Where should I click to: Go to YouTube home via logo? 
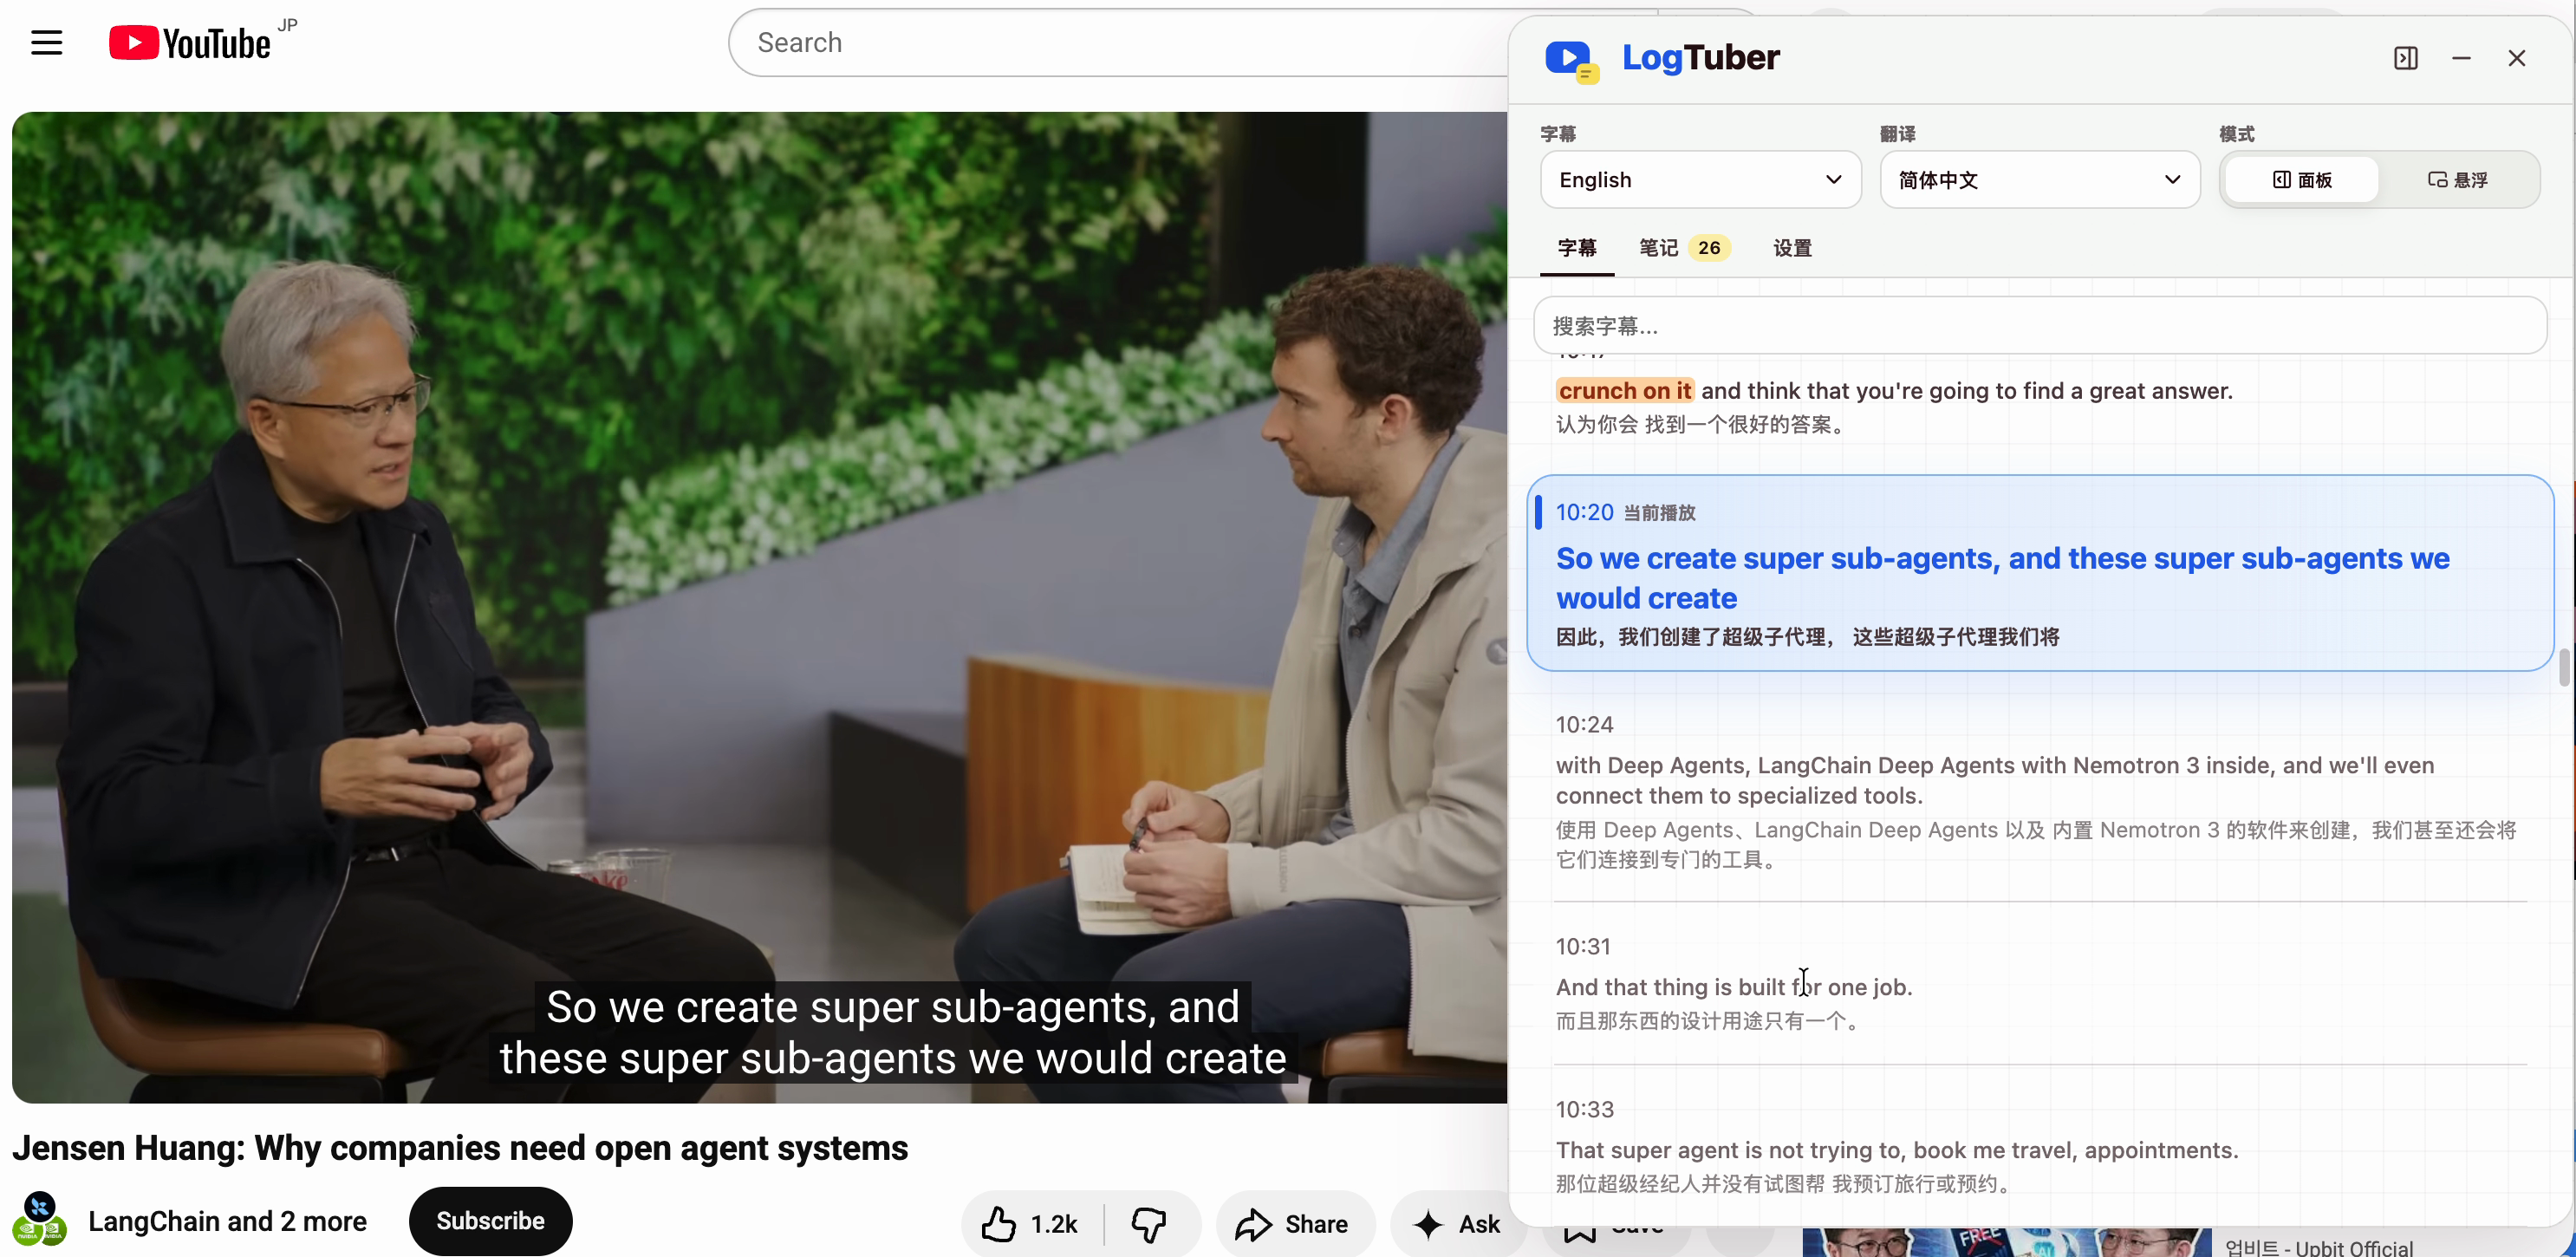pyautogui.click(x=190, y=43)
